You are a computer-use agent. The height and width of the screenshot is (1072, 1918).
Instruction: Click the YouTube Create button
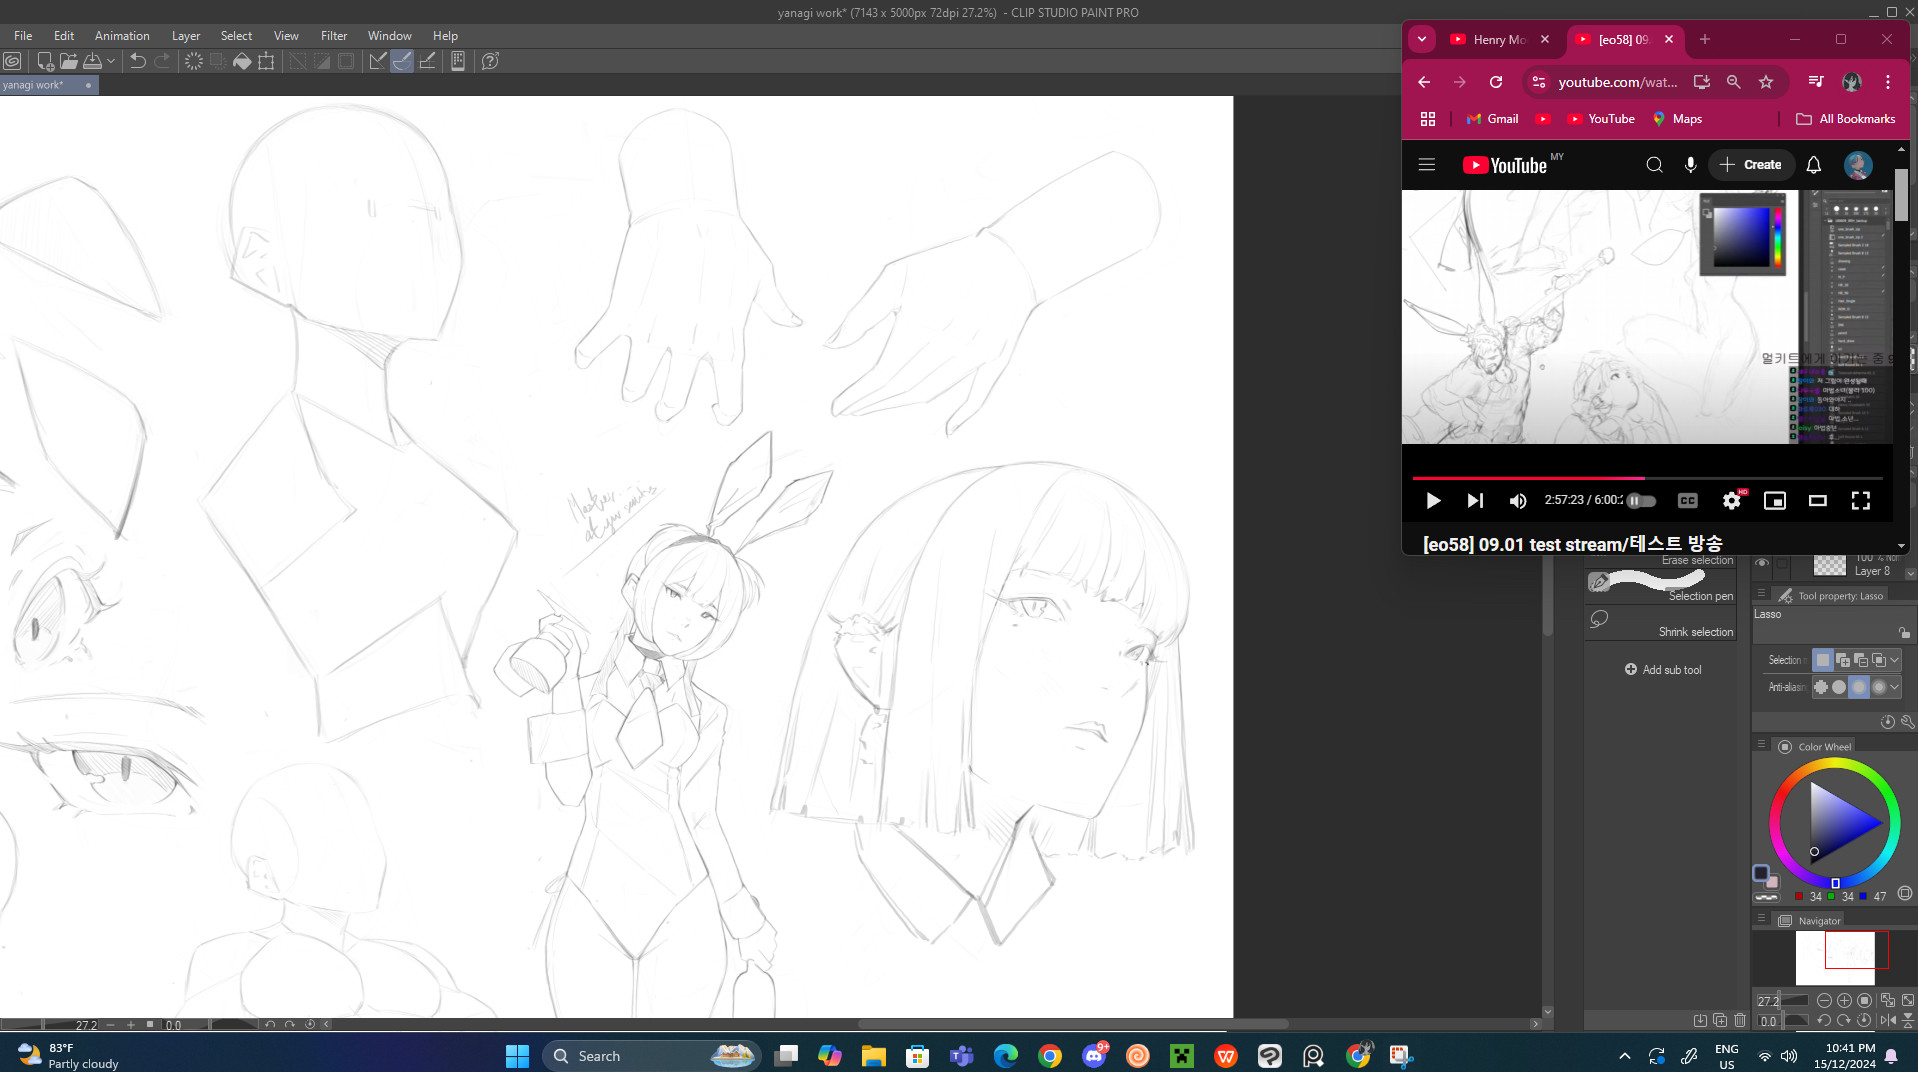coord(1751,165)
